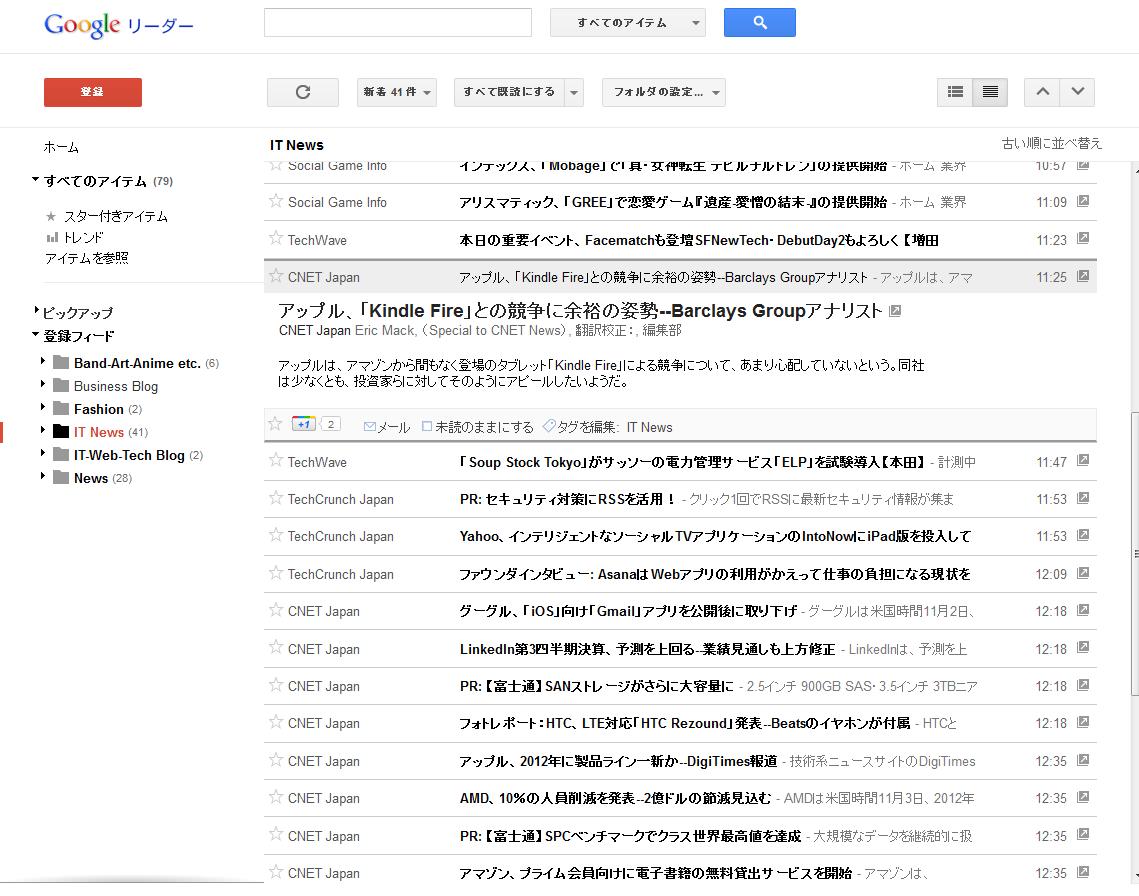Open フォルダの設定 dropdown
The width and height of the screenshot is (1139, 896).
664,92
